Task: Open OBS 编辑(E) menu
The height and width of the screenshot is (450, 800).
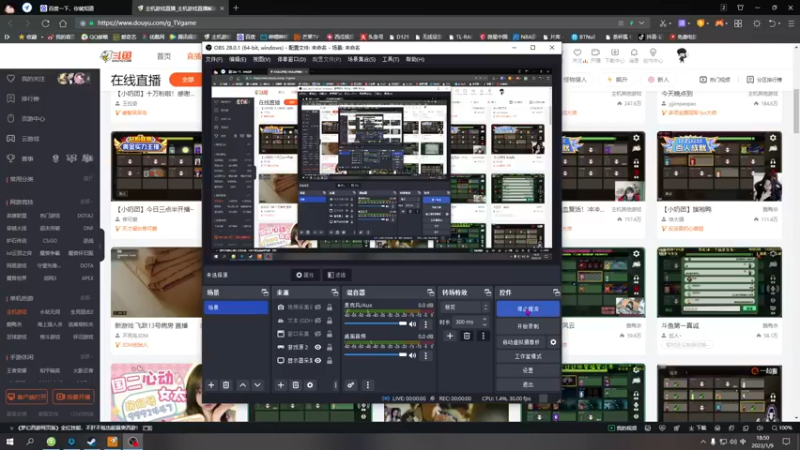Action: point(237,60)
